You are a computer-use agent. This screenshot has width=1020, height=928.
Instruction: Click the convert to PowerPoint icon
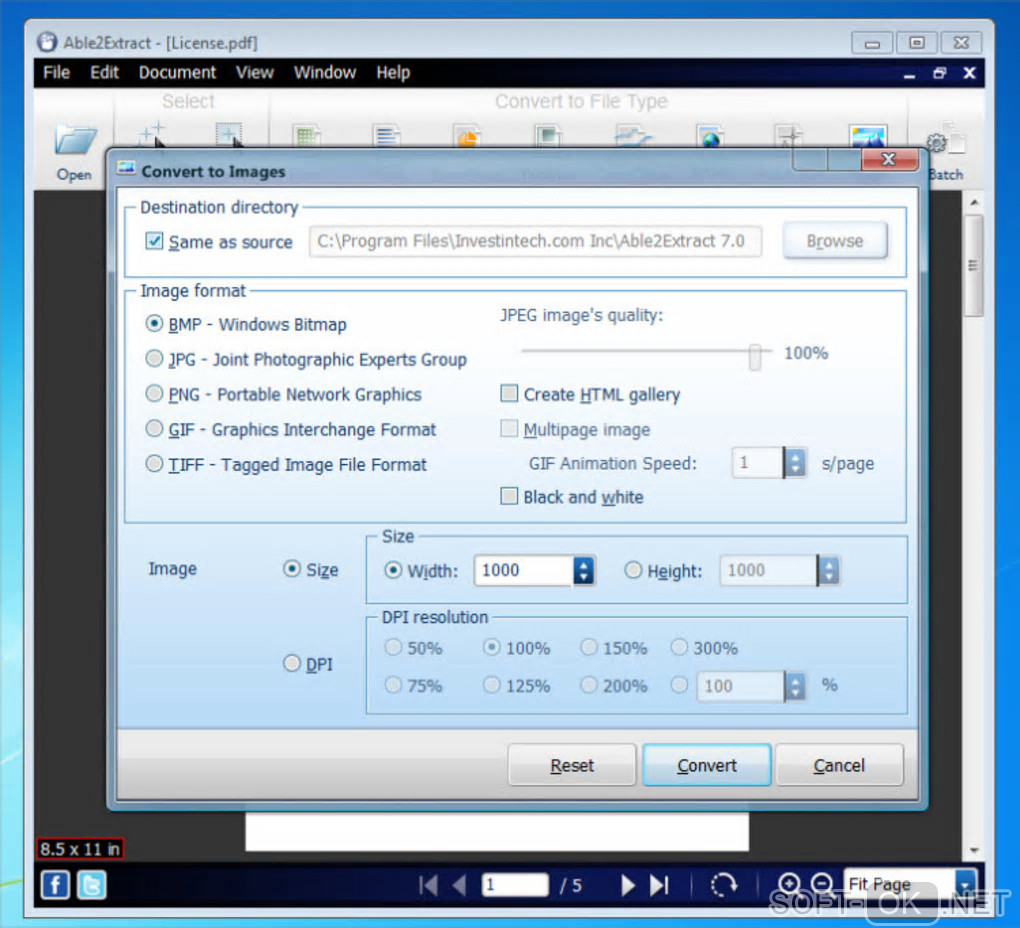[467, 135]
